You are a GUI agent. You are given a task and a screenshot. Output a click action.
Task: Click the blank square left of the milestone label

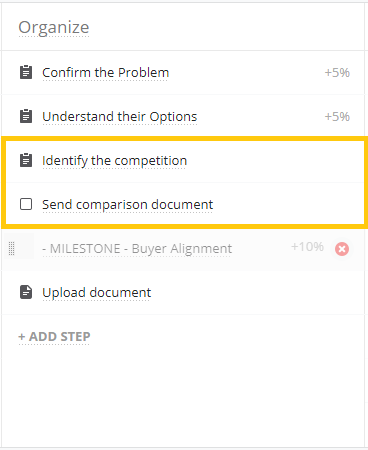(x=26, y=246)
